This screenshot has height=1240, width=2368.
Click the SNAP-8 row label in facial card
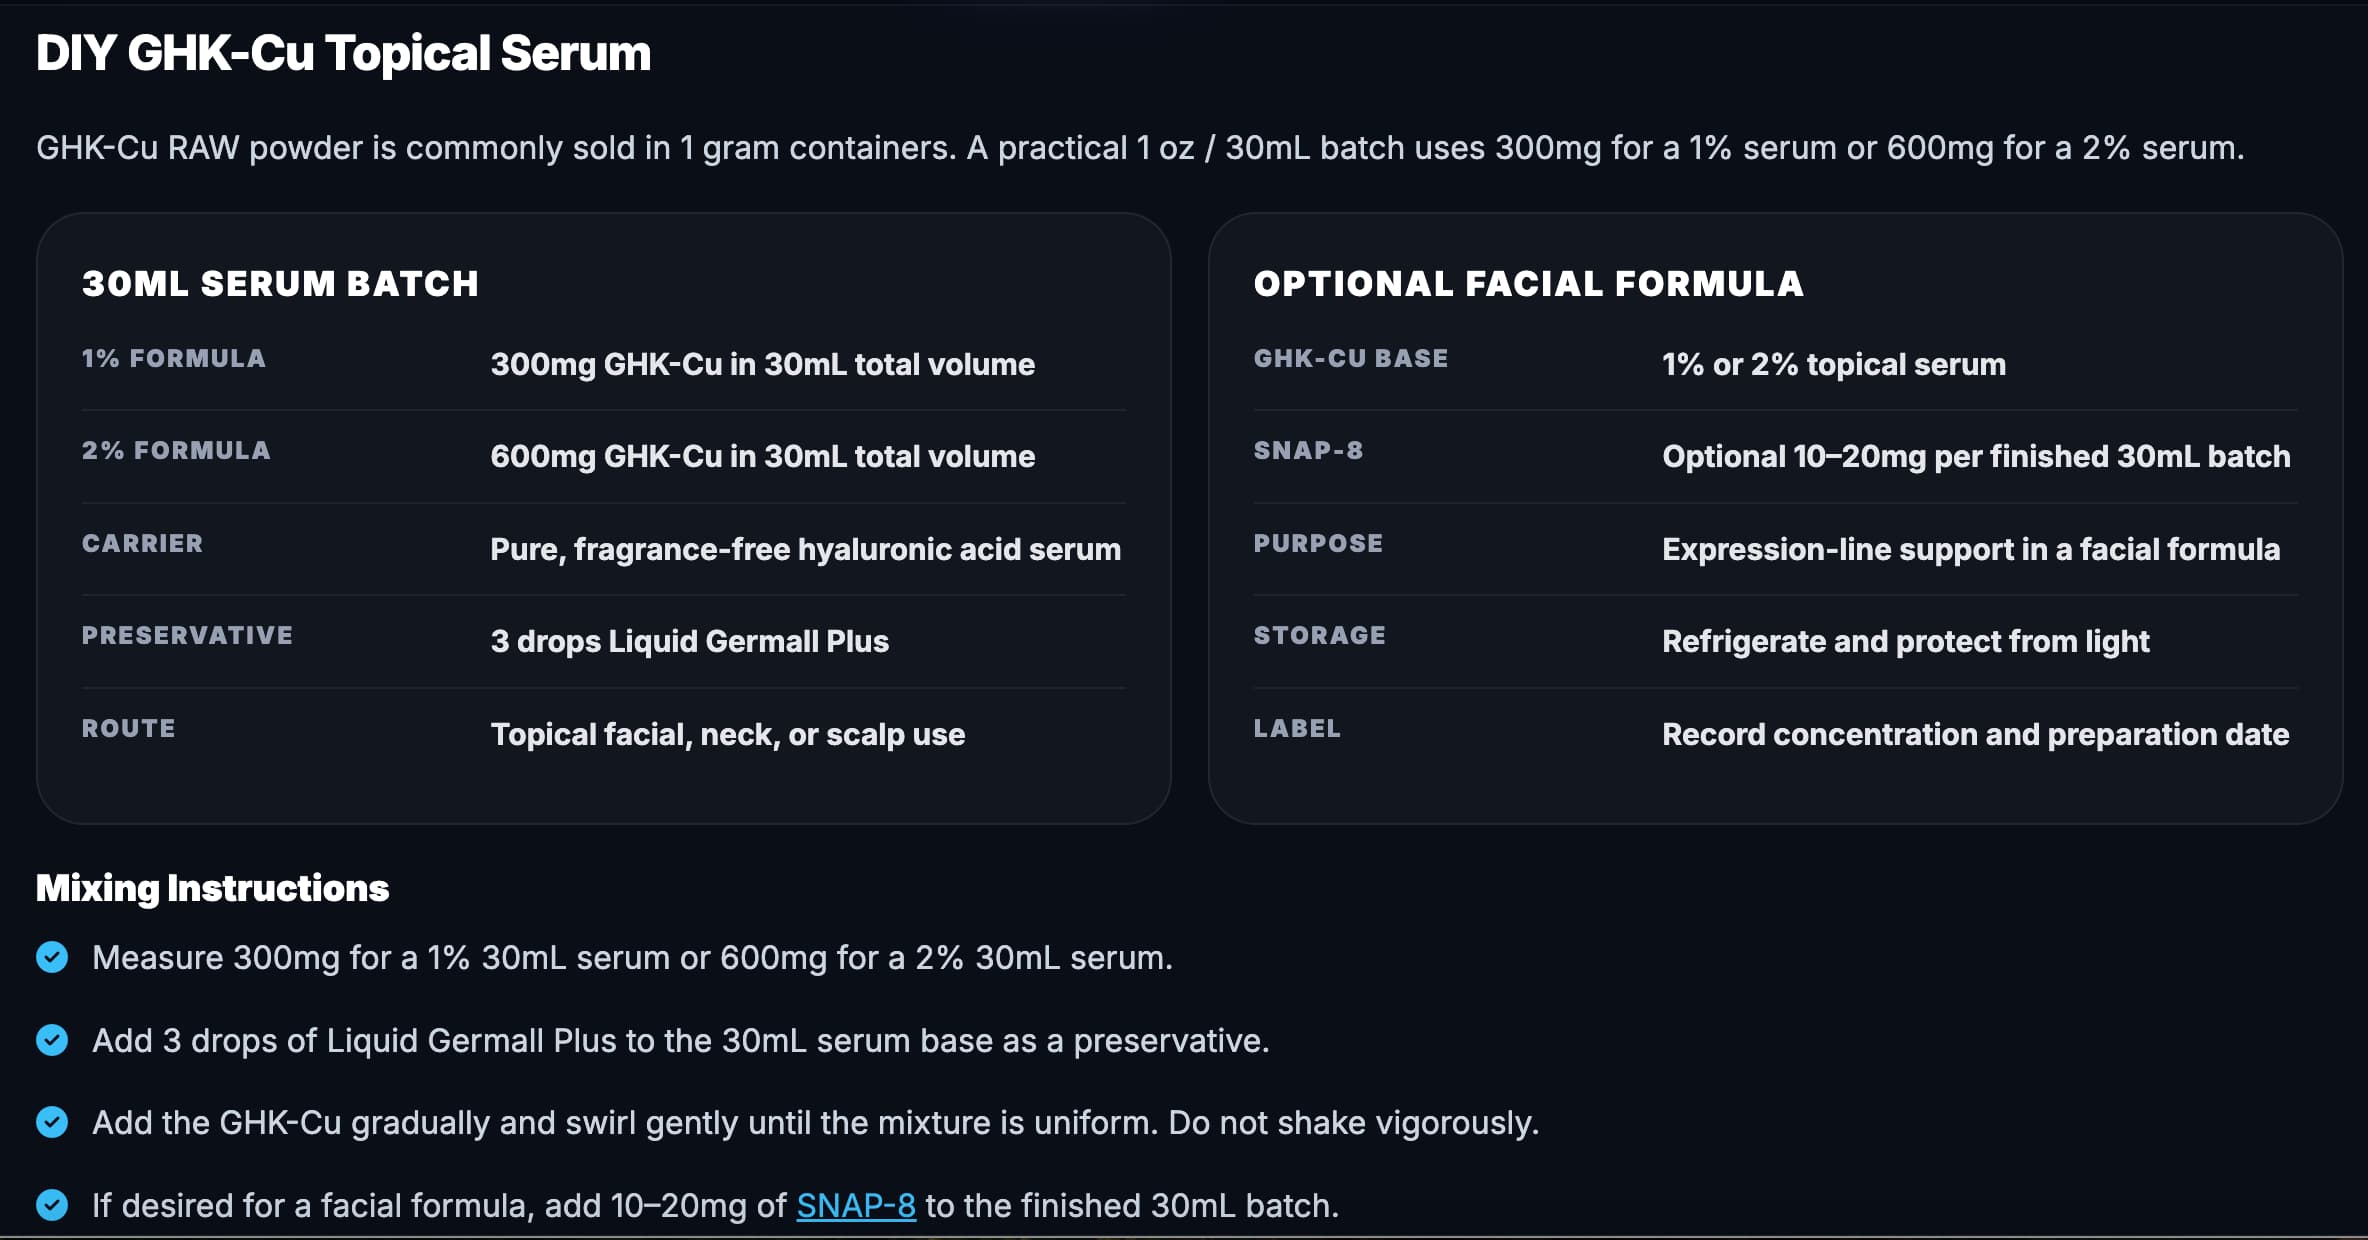1308,450
